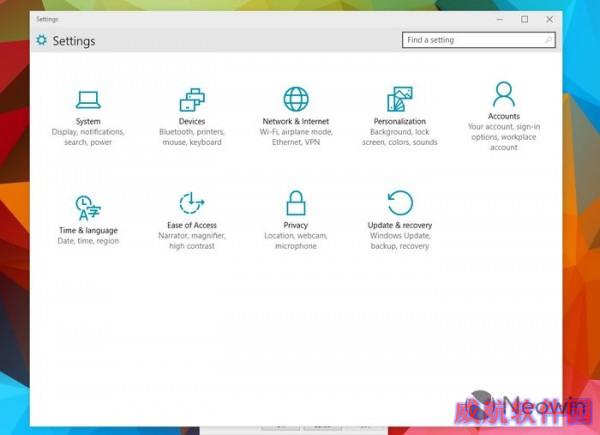Click 'Date, time, region' text

(88, 241)
